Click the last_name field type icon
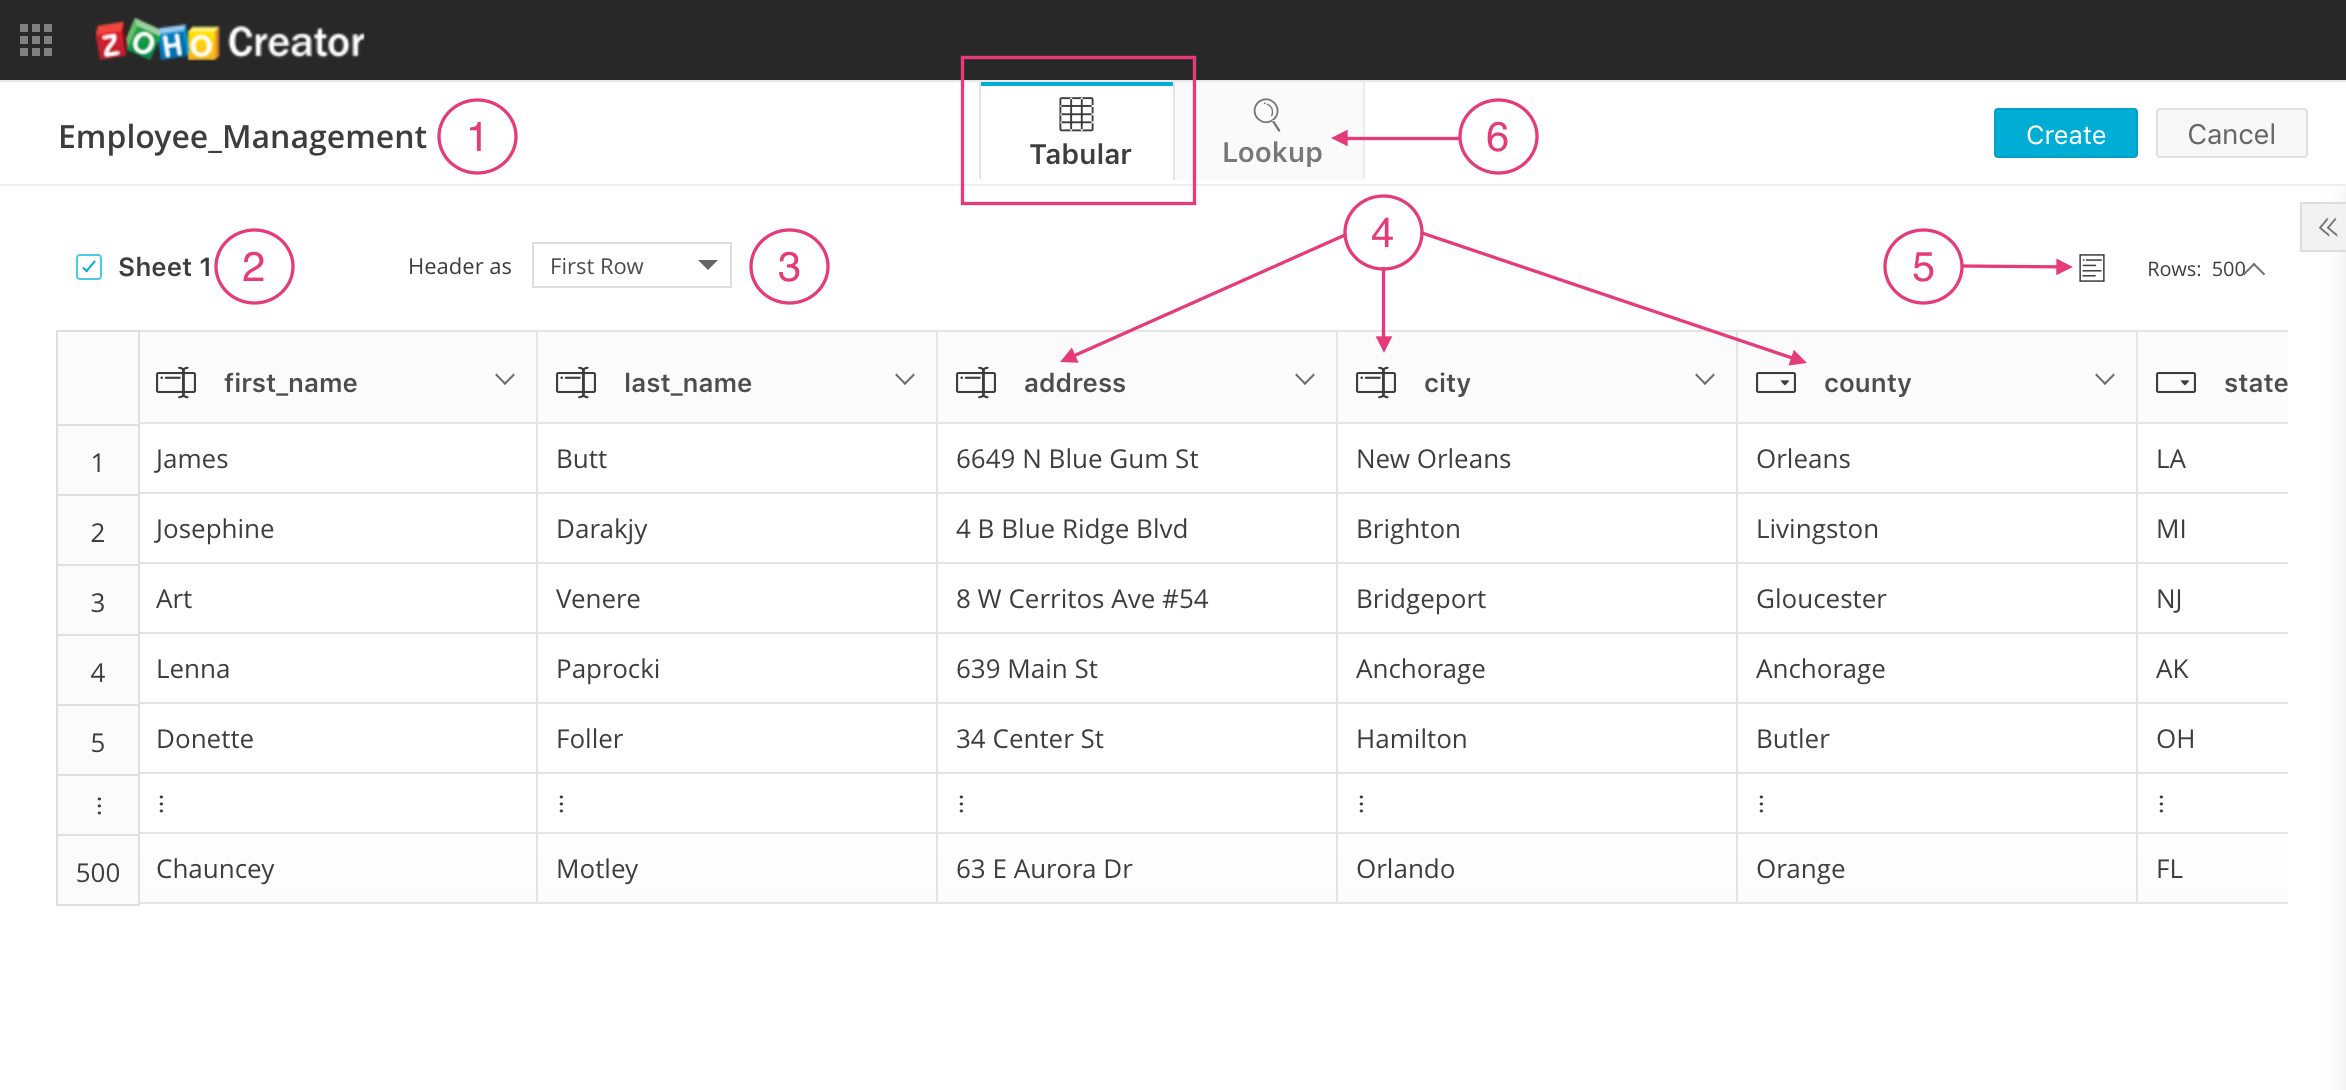The width and height of the screenshot is (2346, 1090). (x=576, y=382)
